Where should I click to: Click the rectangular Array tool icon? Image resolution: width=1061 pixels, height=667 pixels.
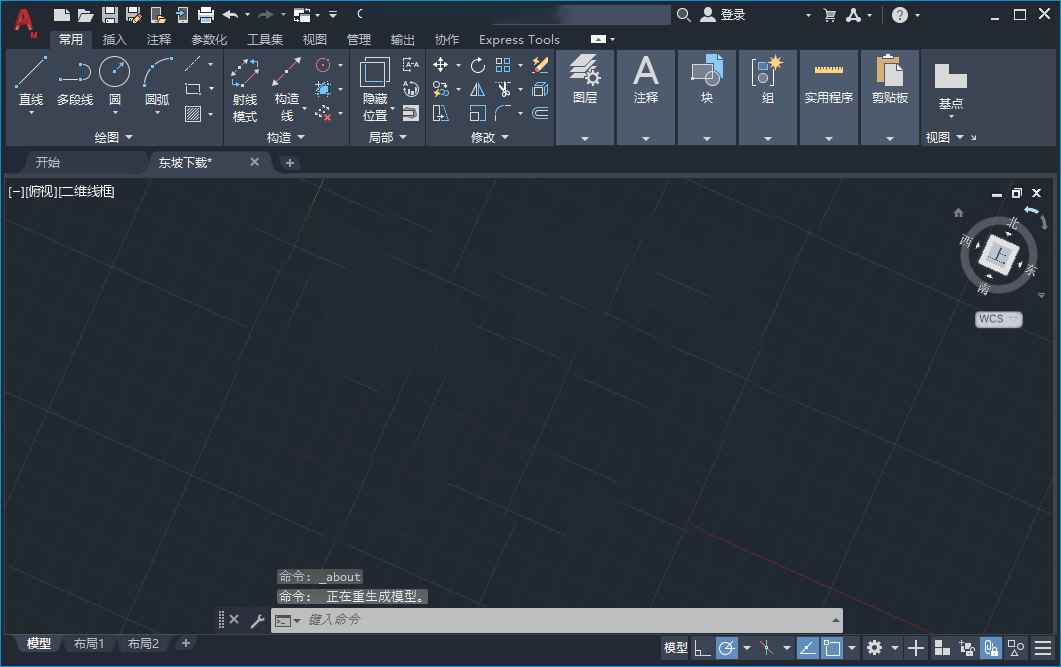point(503,65)
